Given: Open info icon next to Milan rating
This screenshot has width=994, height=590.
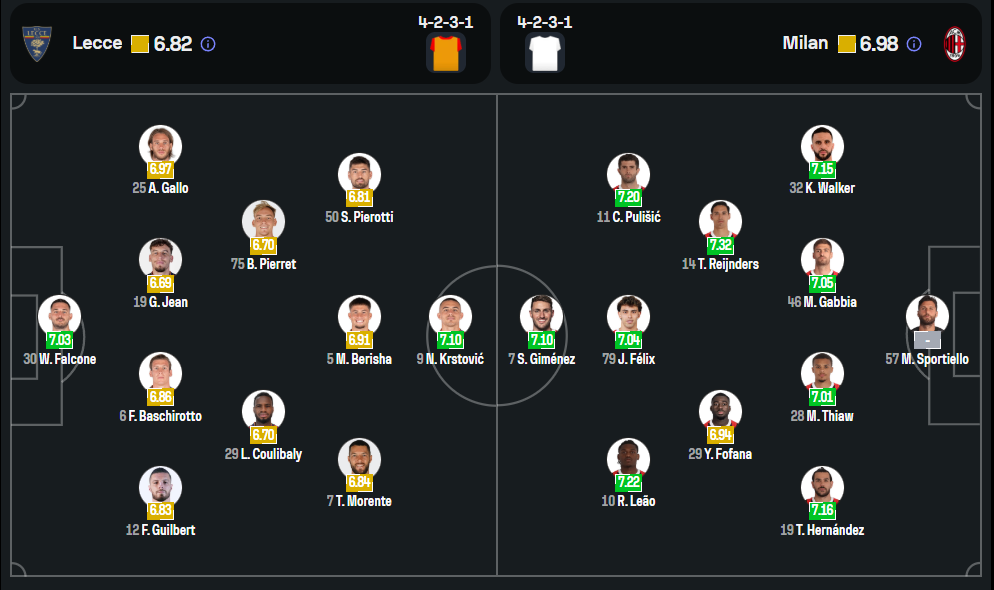Looking at the screenshot, I should [914, 44].
